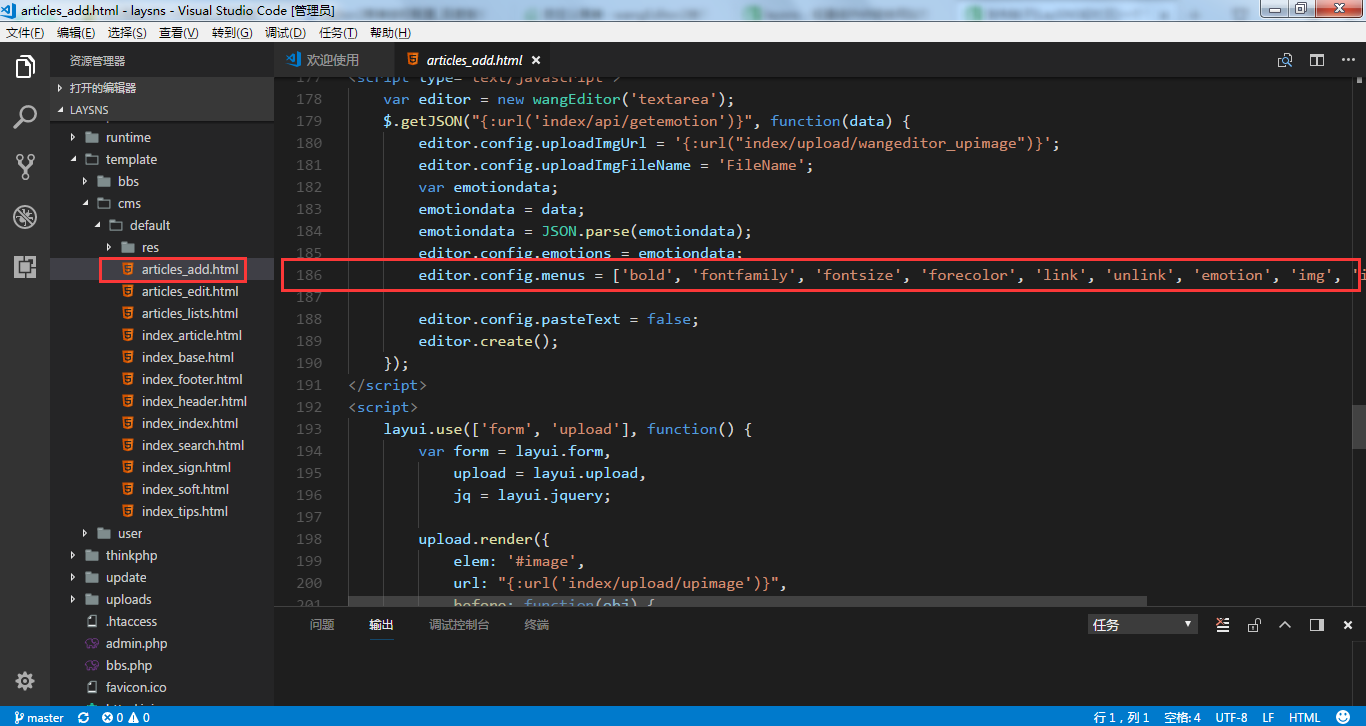This screenshot has height=726, width=1366.
Task: Collapse the cms folder
Action: (x=129, y=204)
